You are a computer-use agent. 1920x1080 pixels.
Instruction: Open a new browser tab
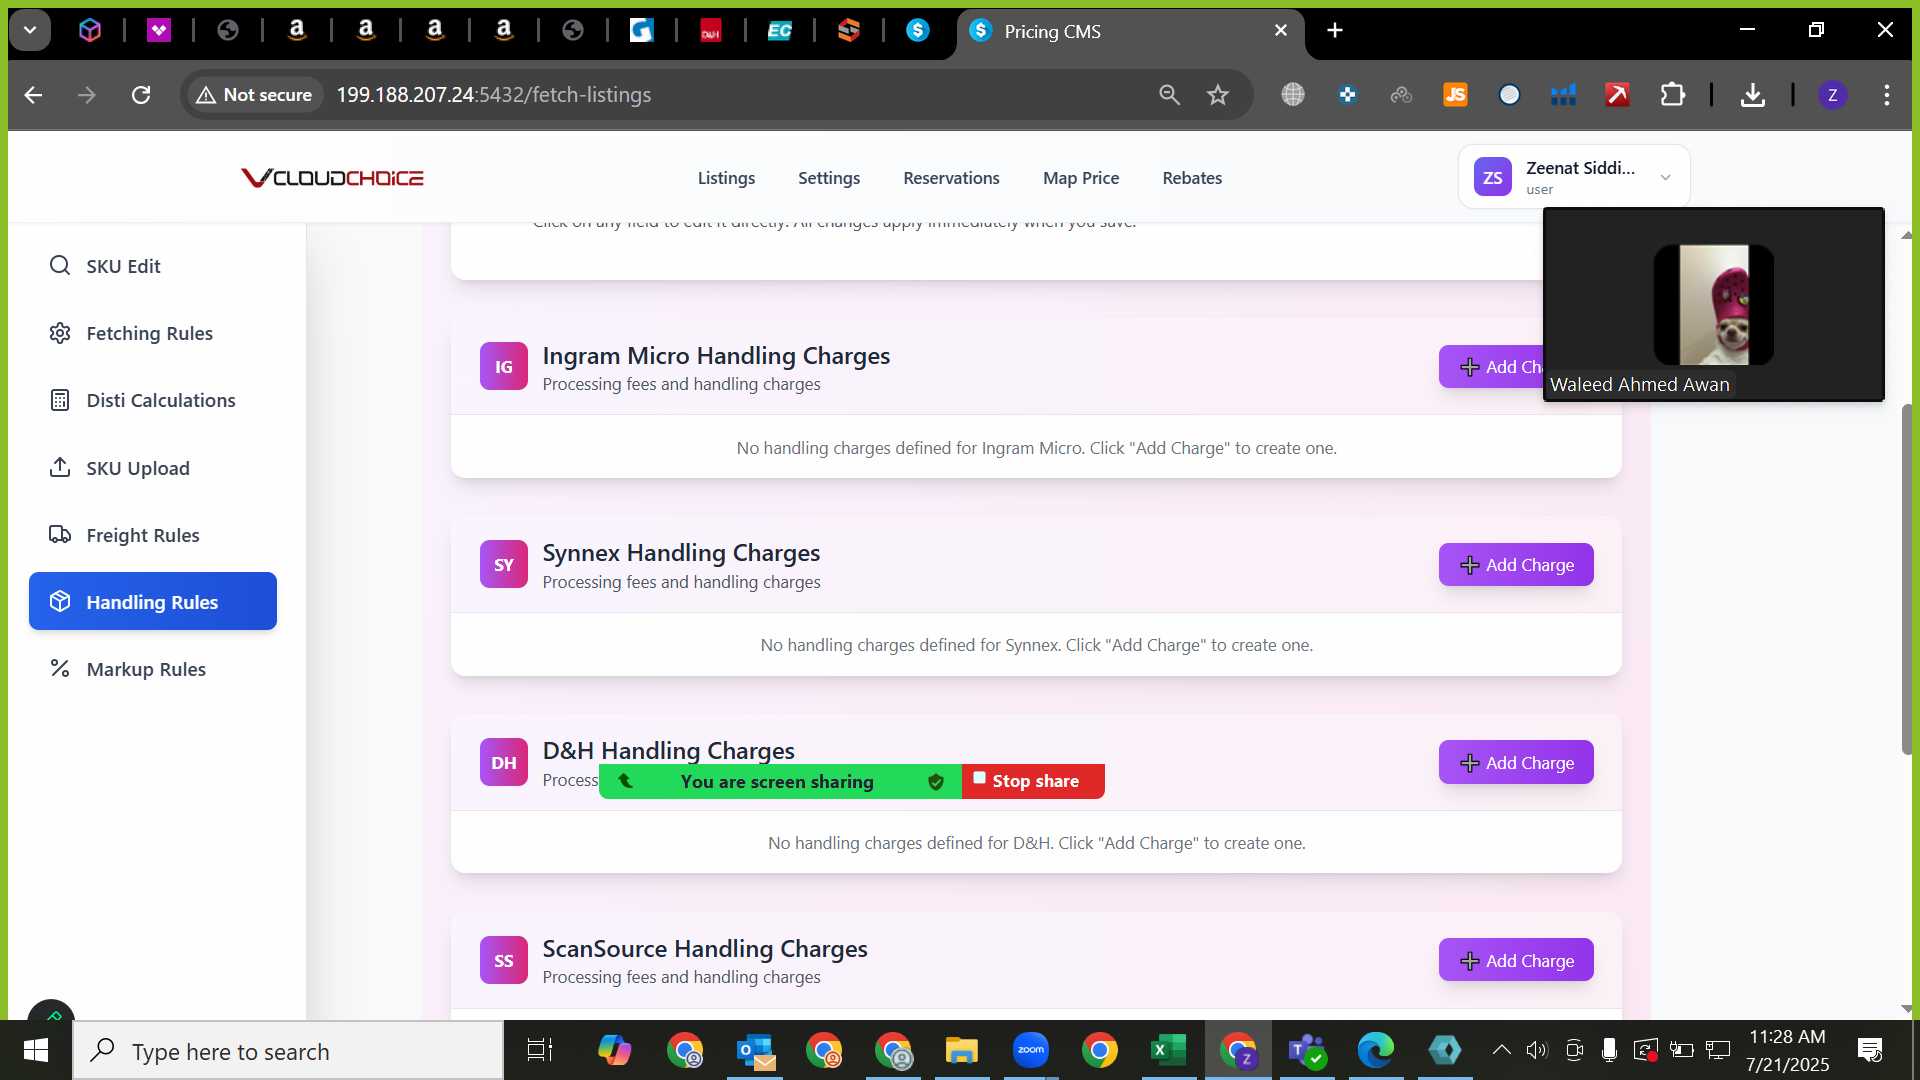coord(1334,30)
